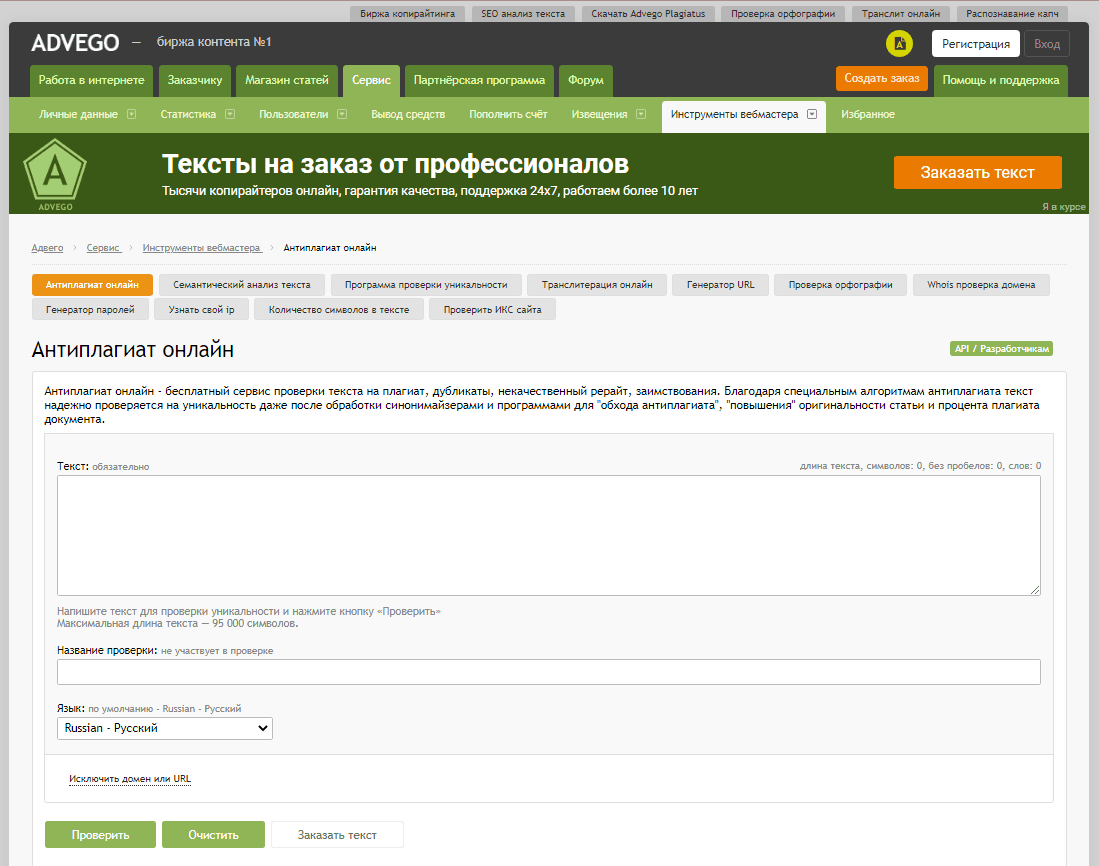The image size is (1099, 866).
Task: Open Биржа копирайтинга top link
Action: point(407,13)
